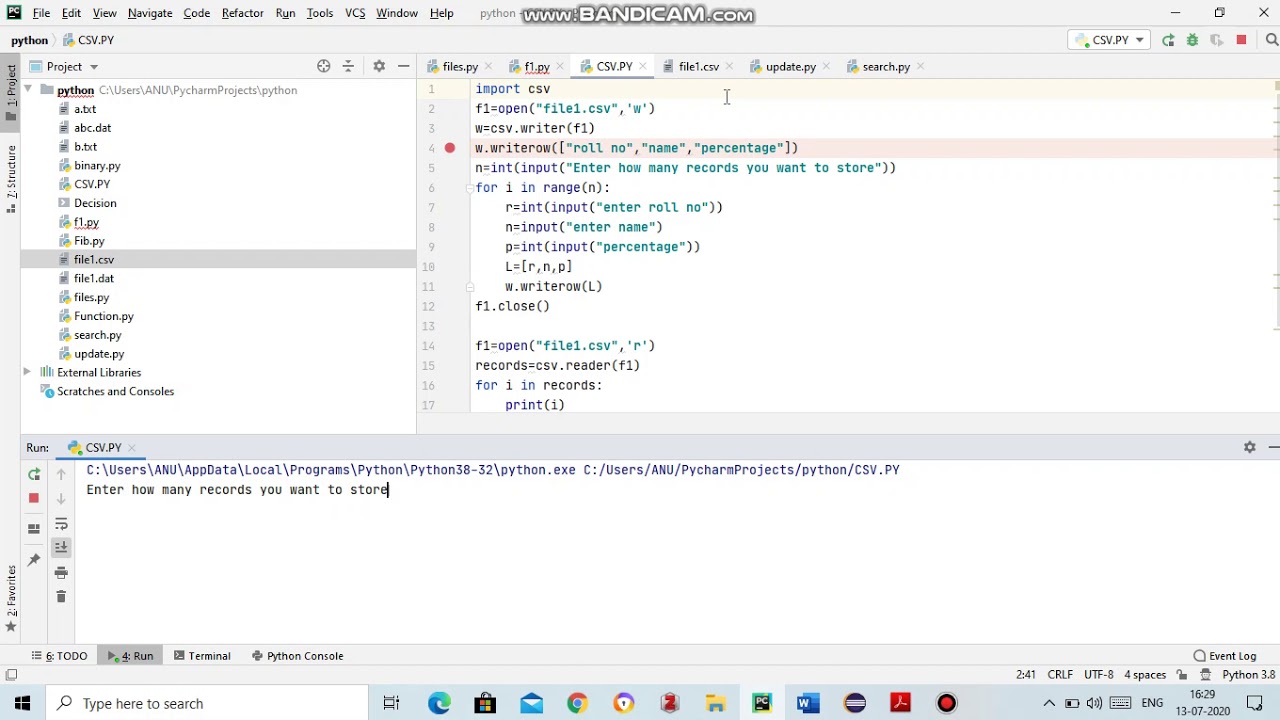Image resolution: width=1280 pixels, height=720 pixels.
Task: Open the Event Log
Action: click(1224, 656)
